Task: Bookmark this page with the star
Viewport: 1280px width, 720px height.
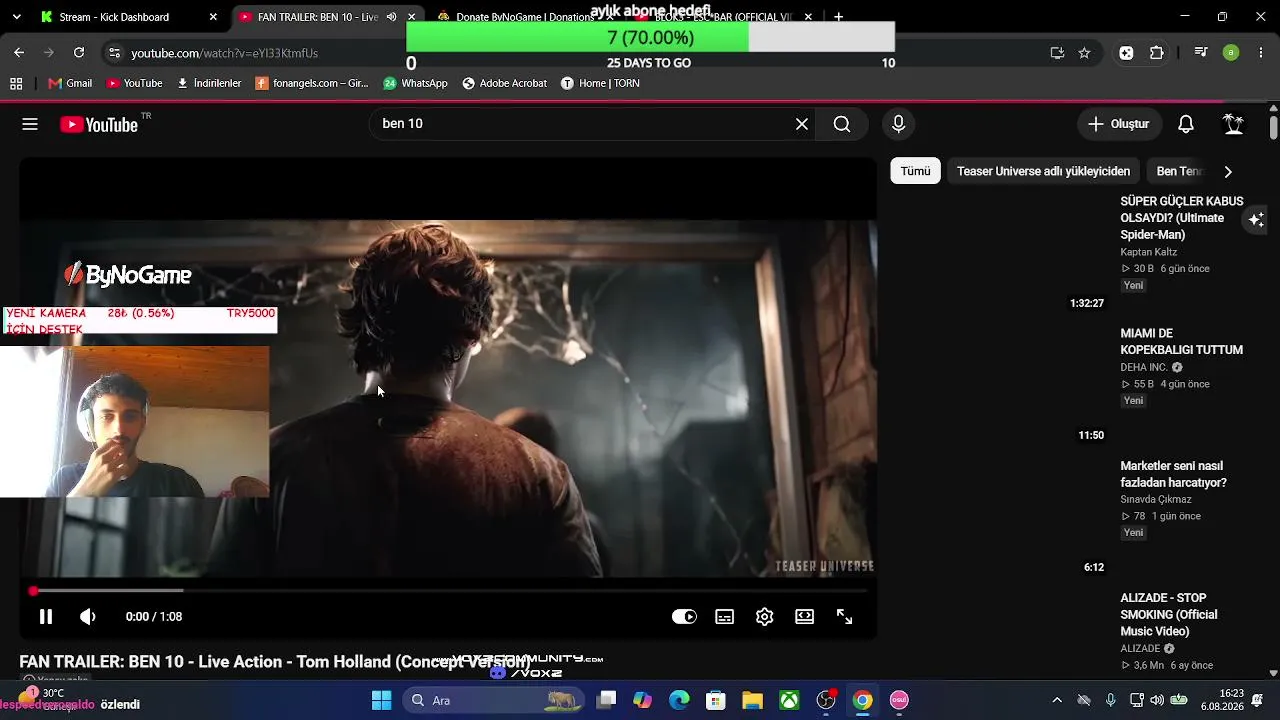Action: tap(1084, 53)
